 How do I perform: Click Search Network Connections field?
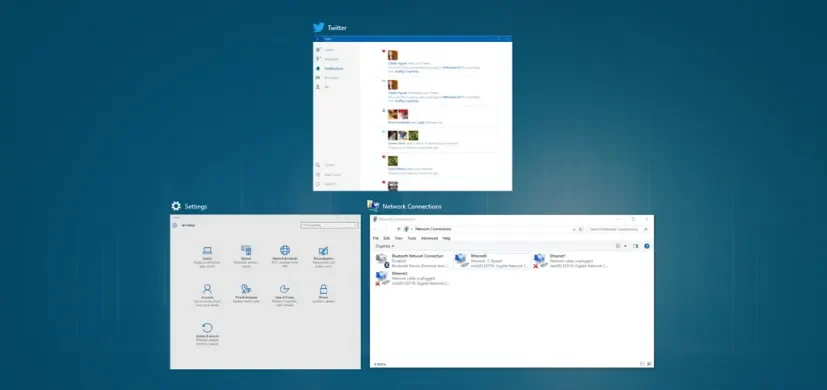point(618,230)
